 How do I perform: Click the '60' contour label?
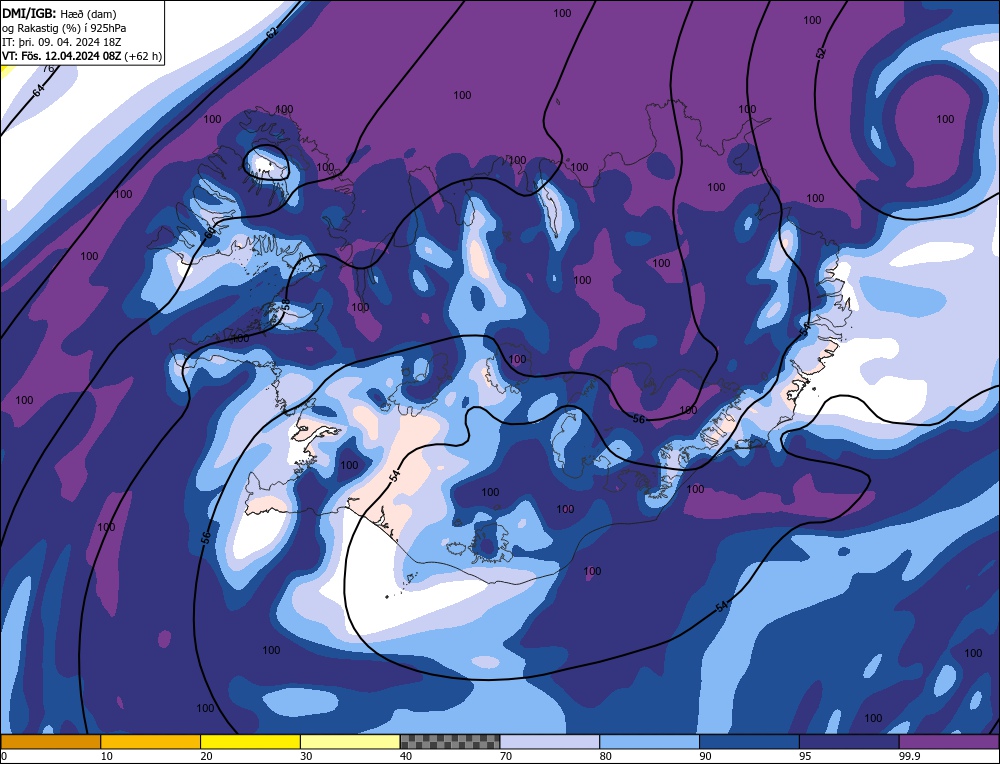tap(210, 233)
